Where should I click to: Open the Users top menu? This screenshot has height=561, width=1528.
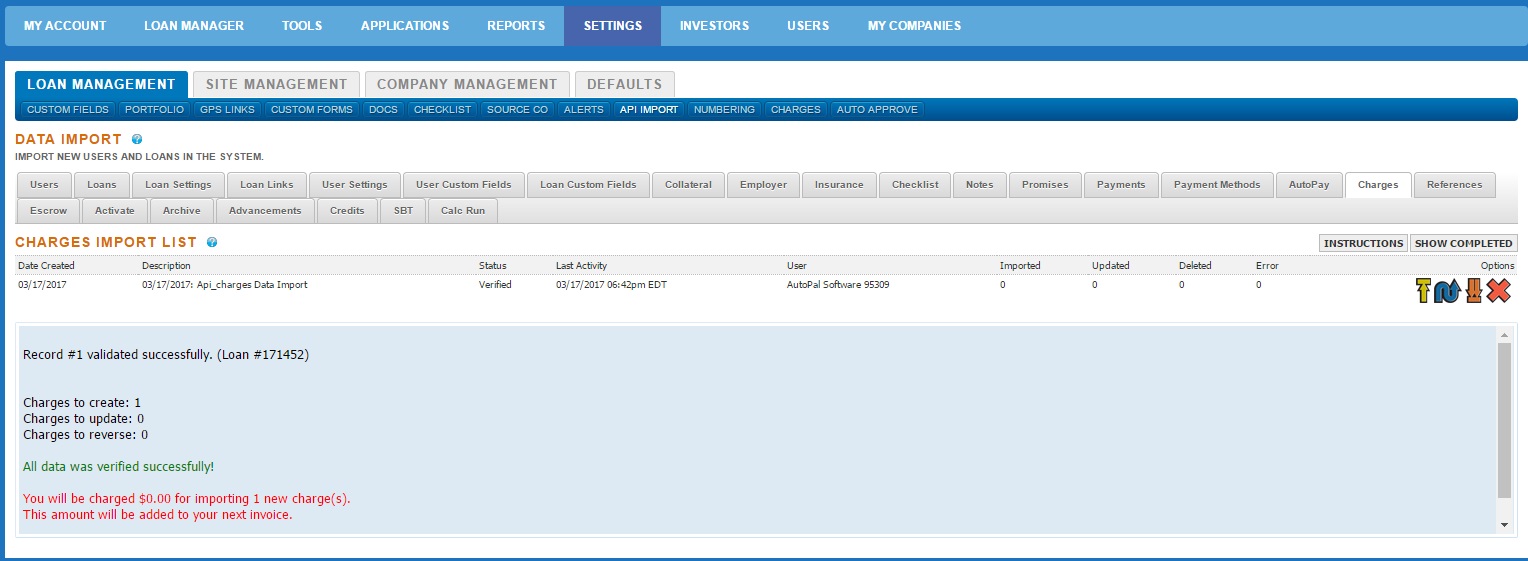click(x=808, y=26)
